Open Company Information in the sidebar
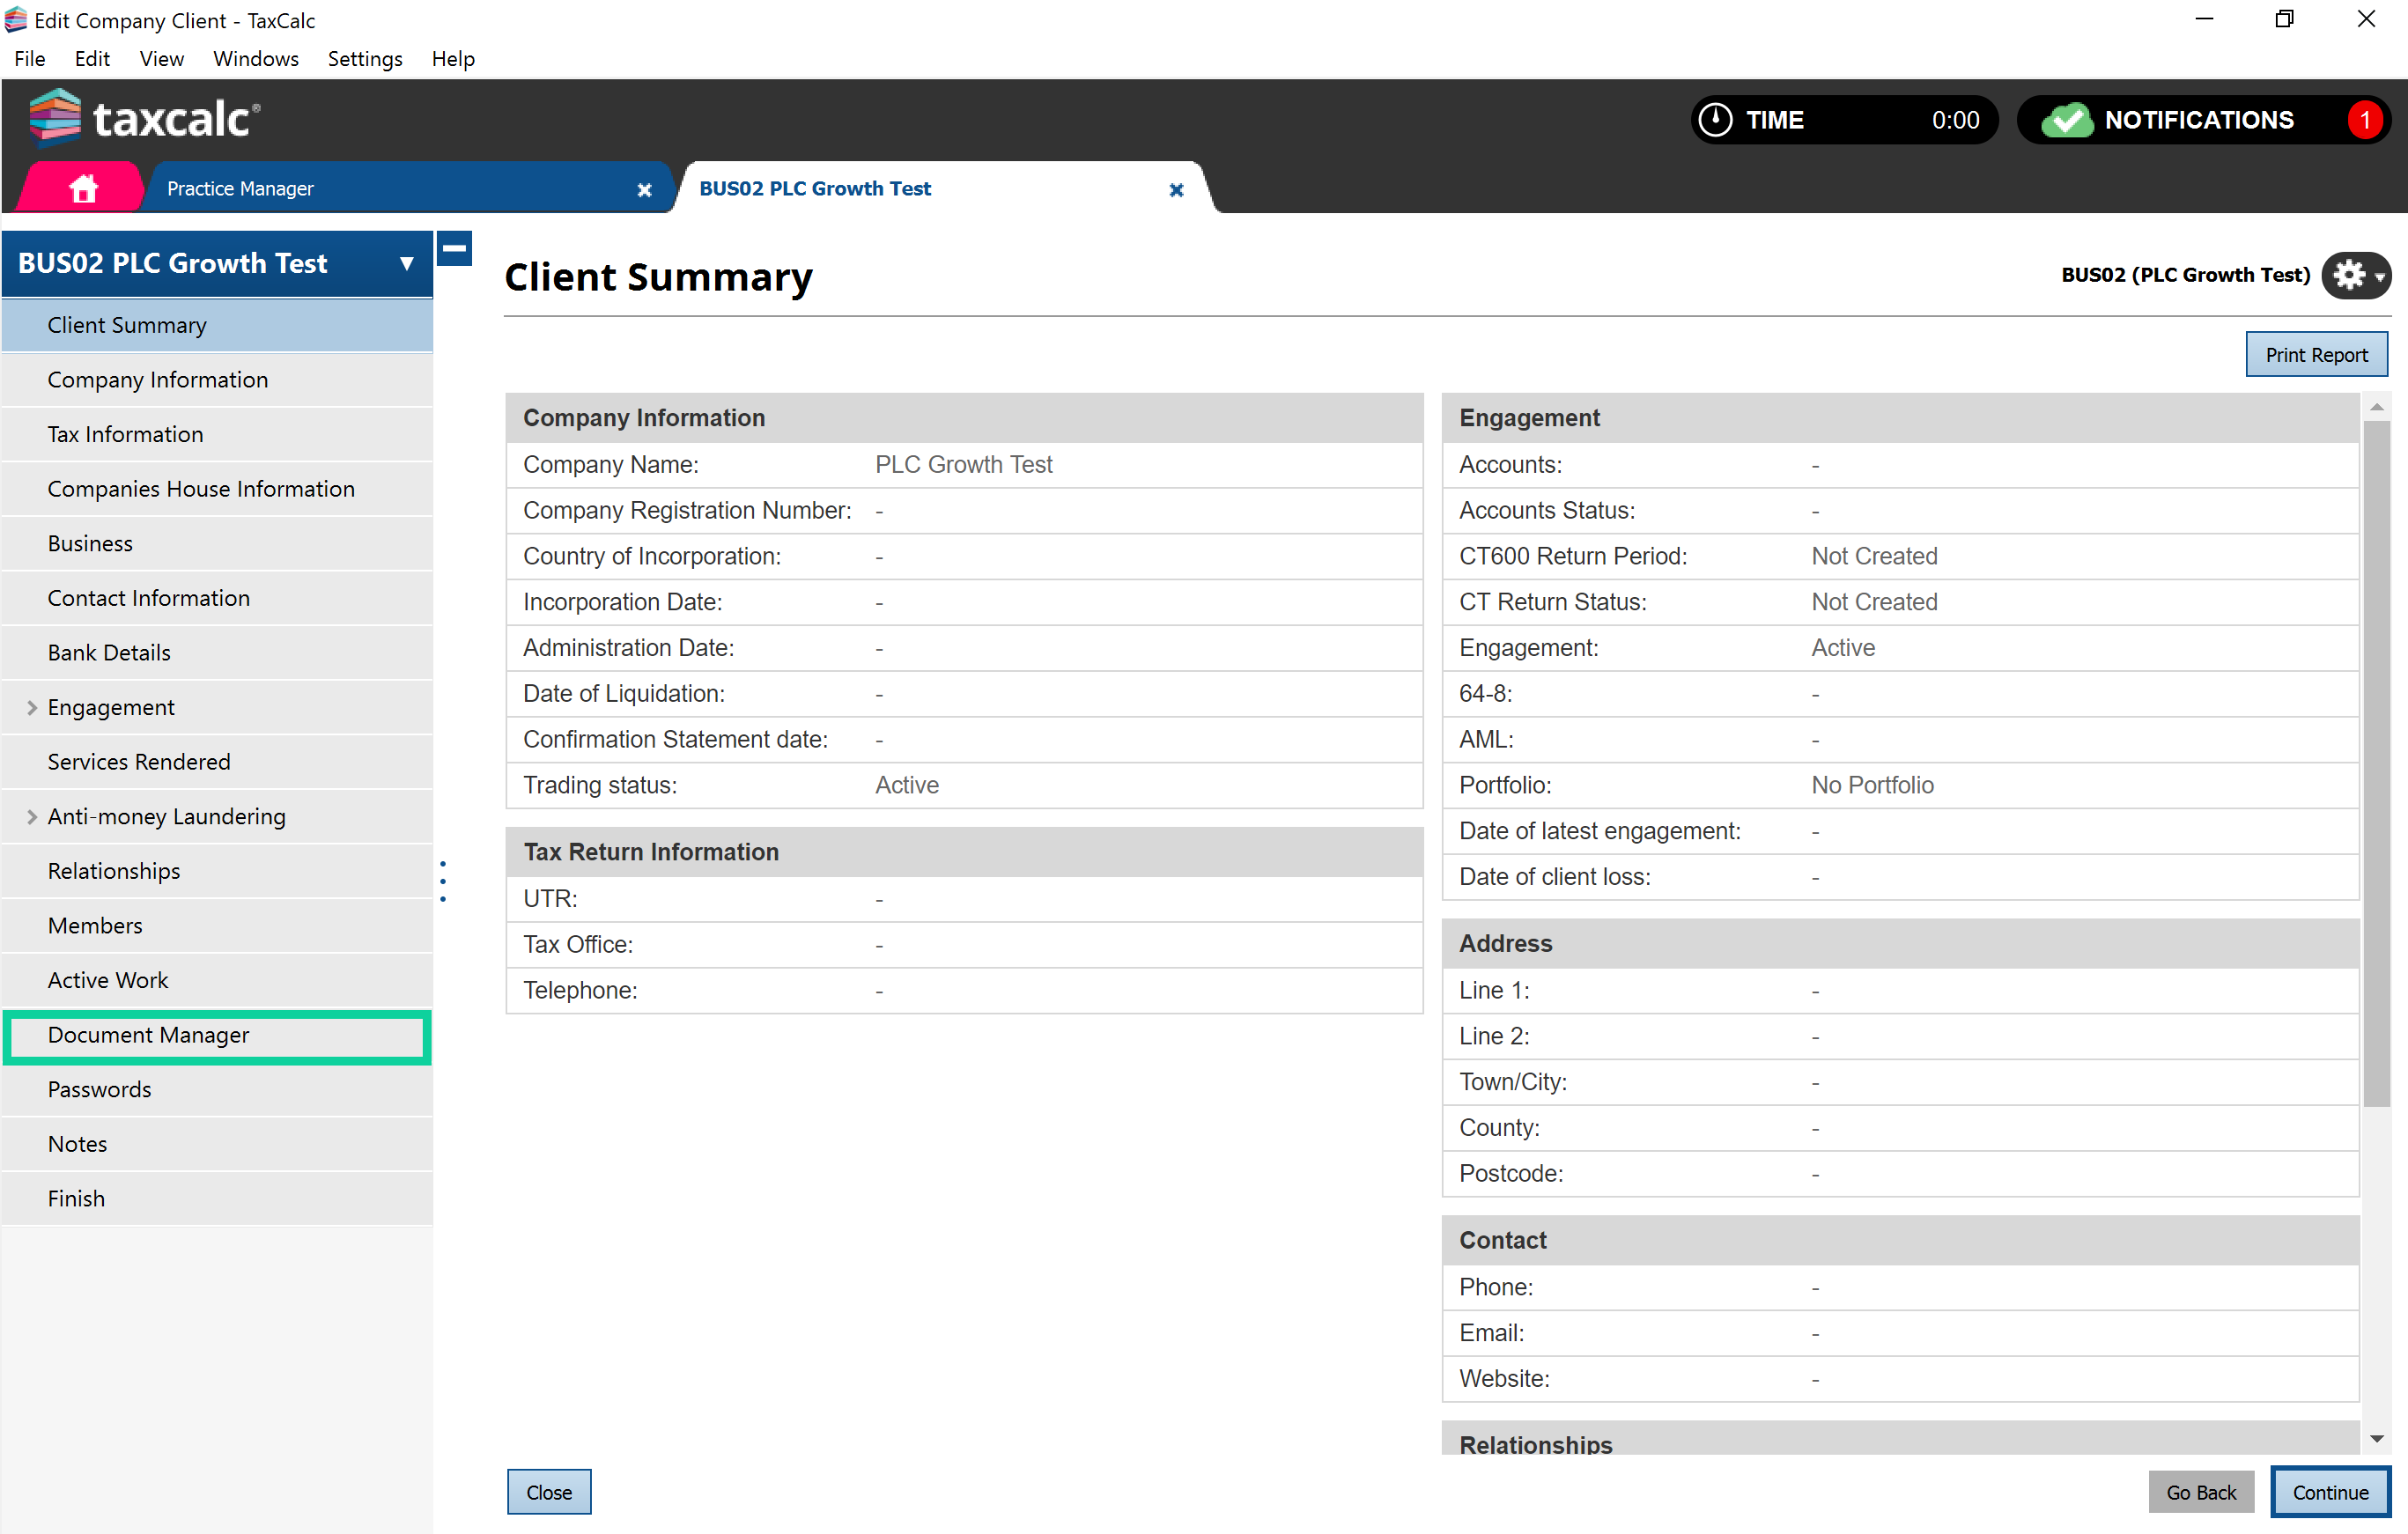Screen dimensions: 2408x1534 [x=217, y=380]
